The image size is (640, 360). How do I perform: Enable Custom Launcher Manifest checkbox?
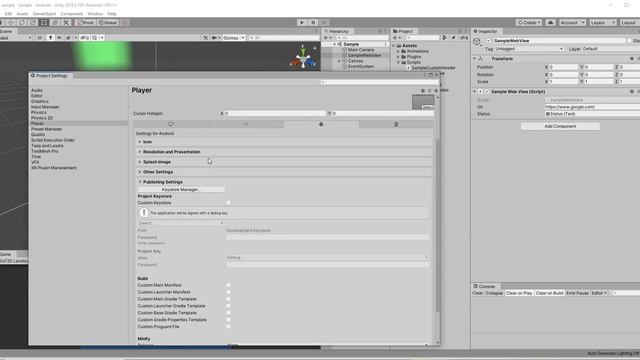pos(229,292)
